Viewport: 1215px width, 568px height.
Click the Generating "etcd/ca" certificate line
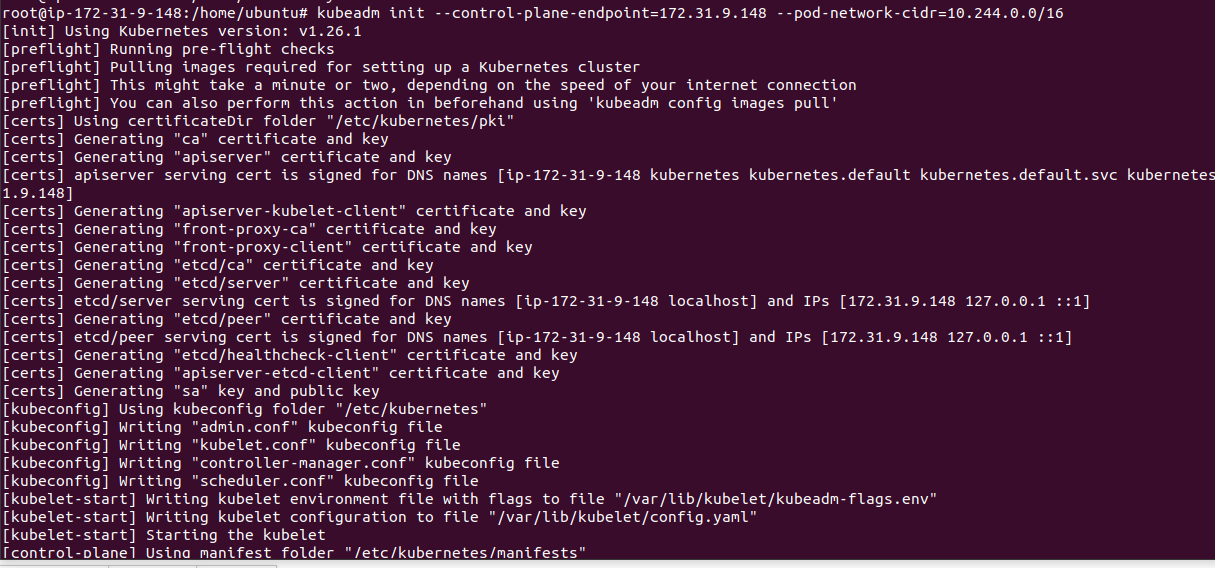pos(218,265)
